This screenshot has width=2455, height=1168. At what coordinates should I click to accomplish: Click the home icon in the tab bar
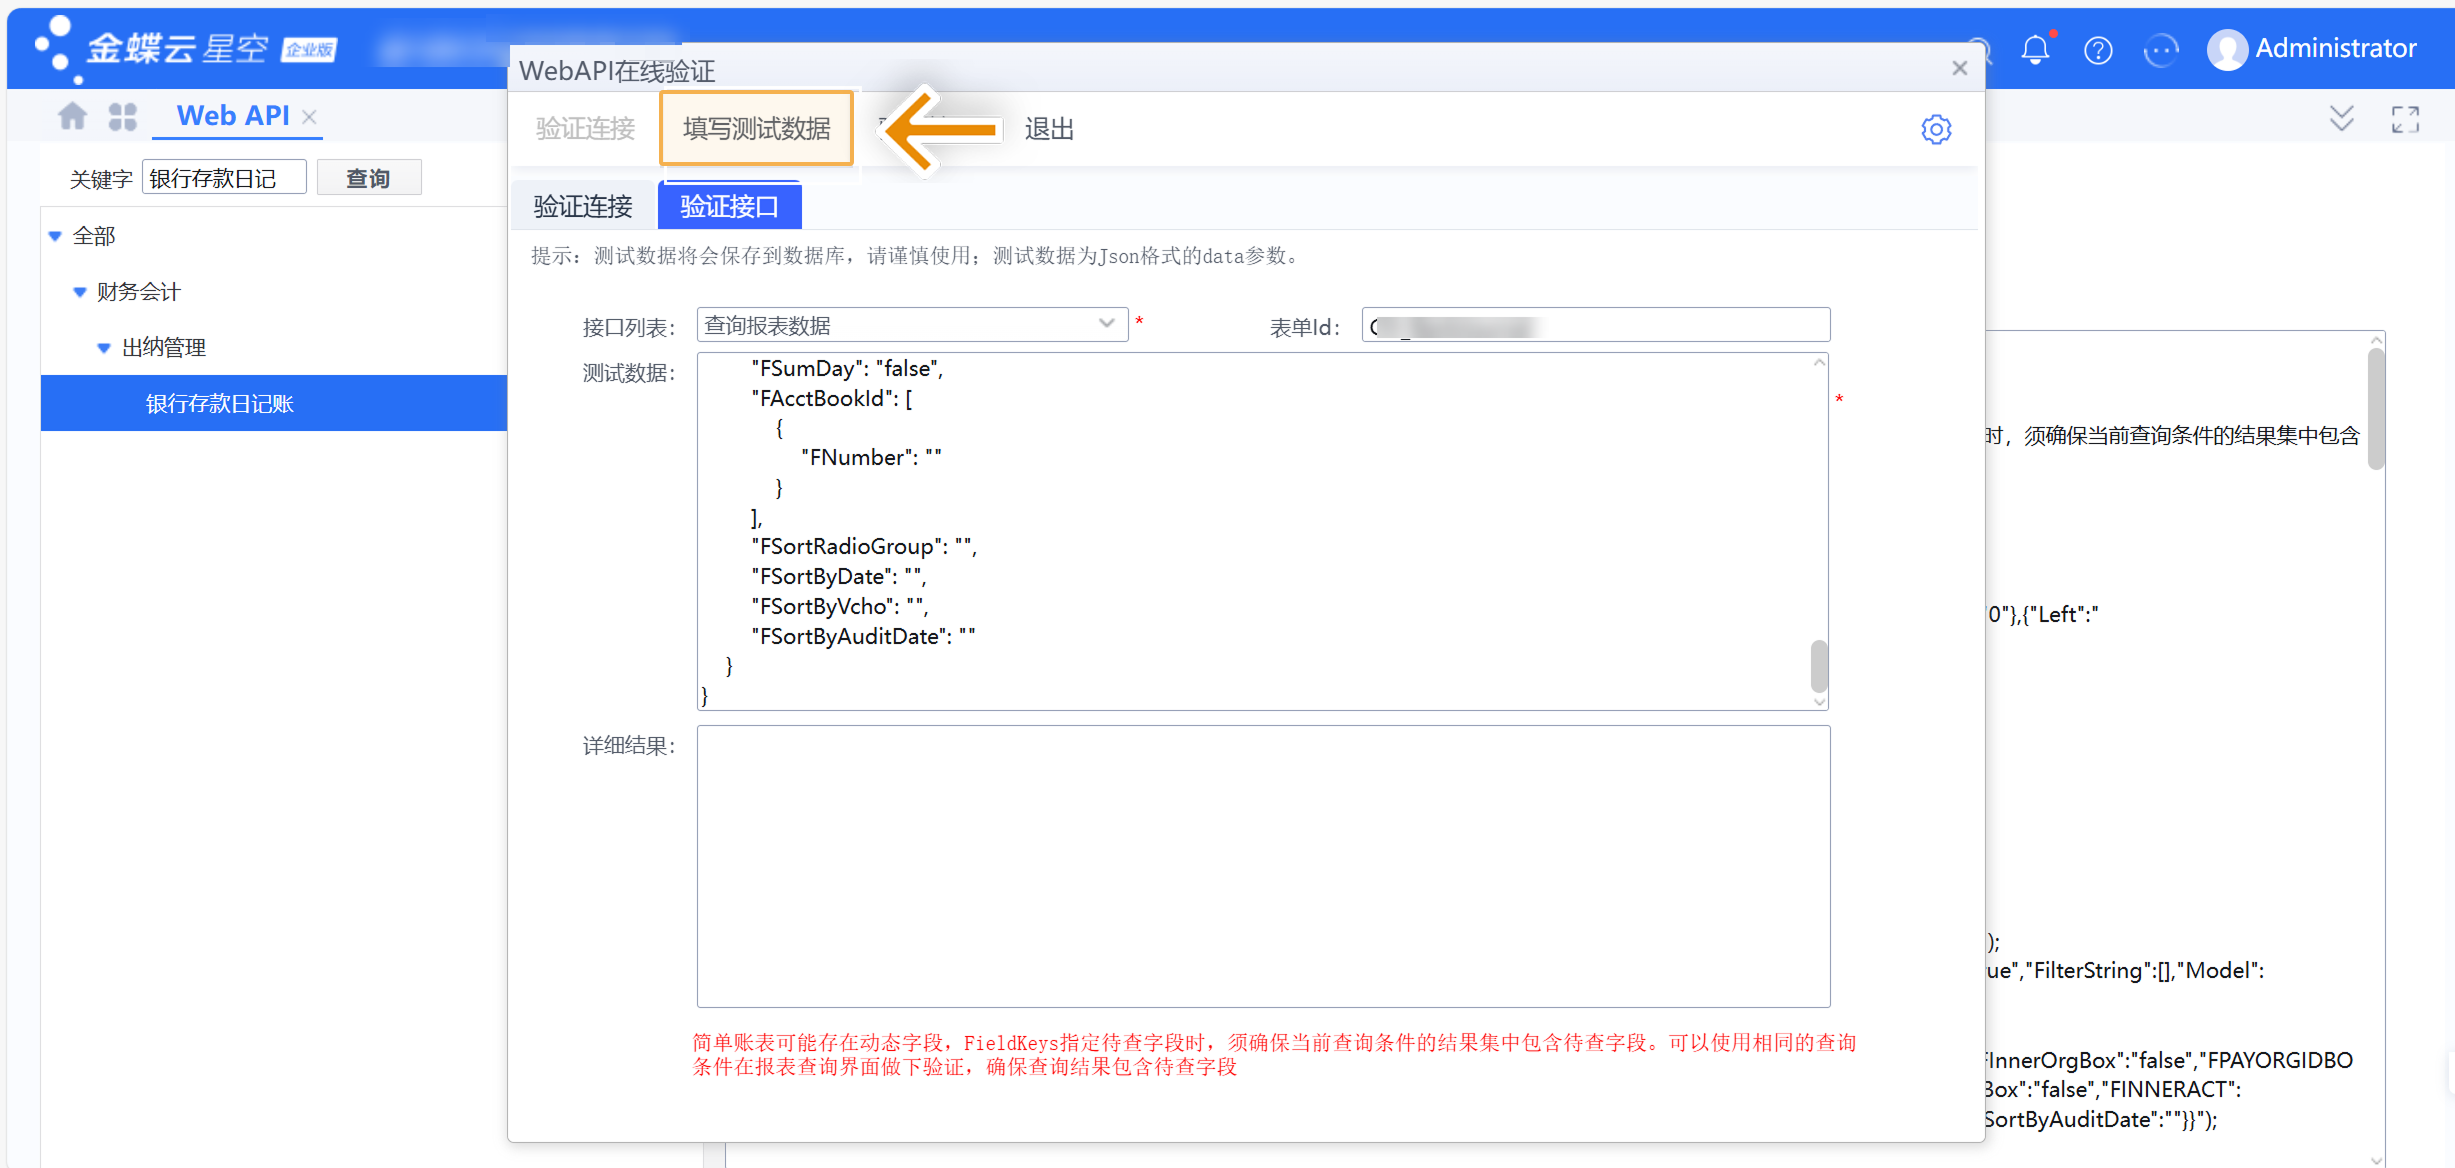point(72,117)
